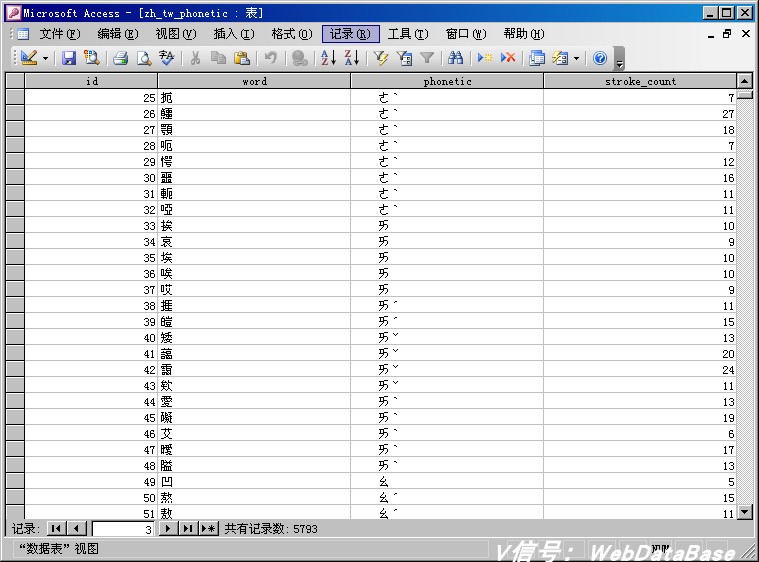
Task: Click the New Record toolbar icon
Action: pos(485,58)
